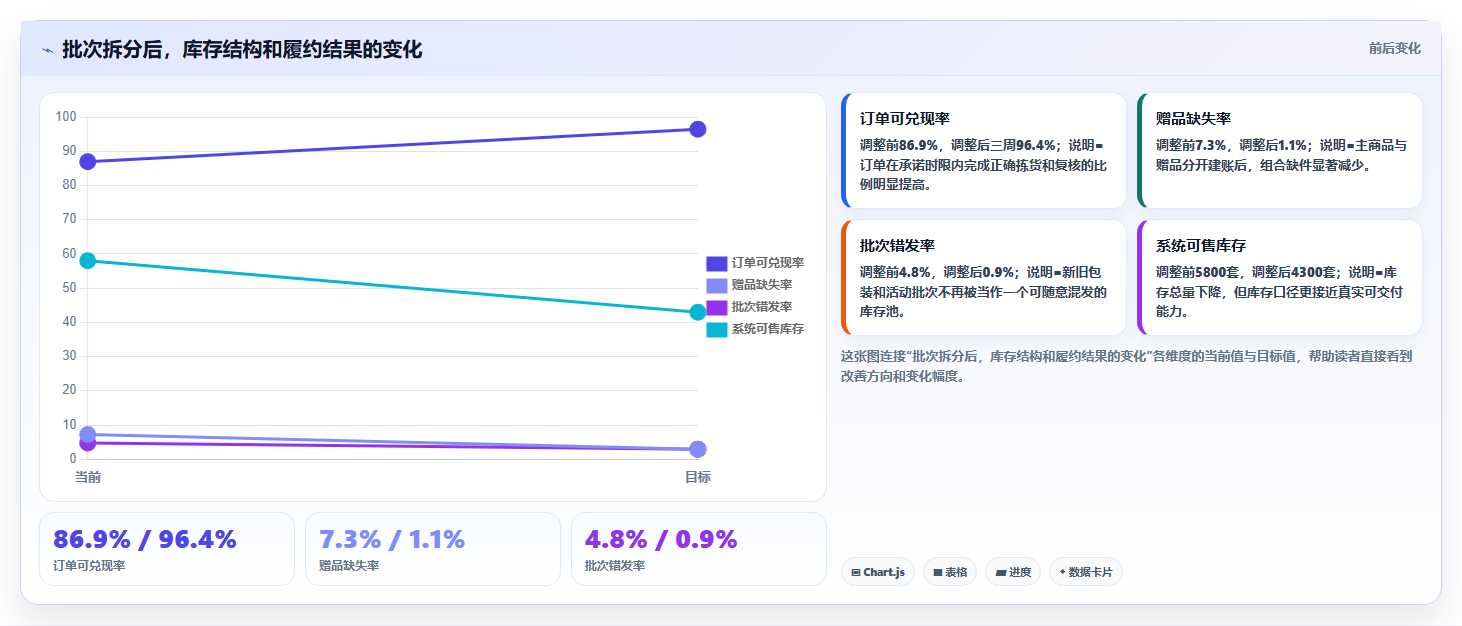
Task: Click the 目标 x-axis label
Action: (698, 478)
